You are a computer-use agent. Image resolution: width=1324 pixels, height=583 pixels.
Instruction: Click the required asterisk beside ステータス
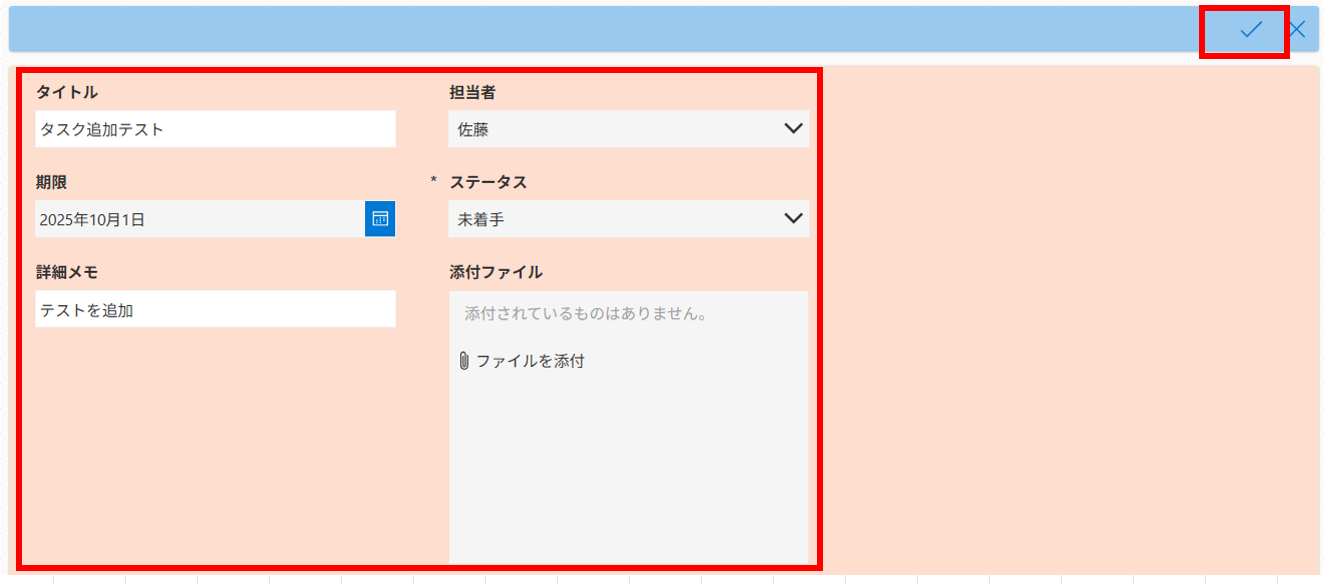[434, 181]
